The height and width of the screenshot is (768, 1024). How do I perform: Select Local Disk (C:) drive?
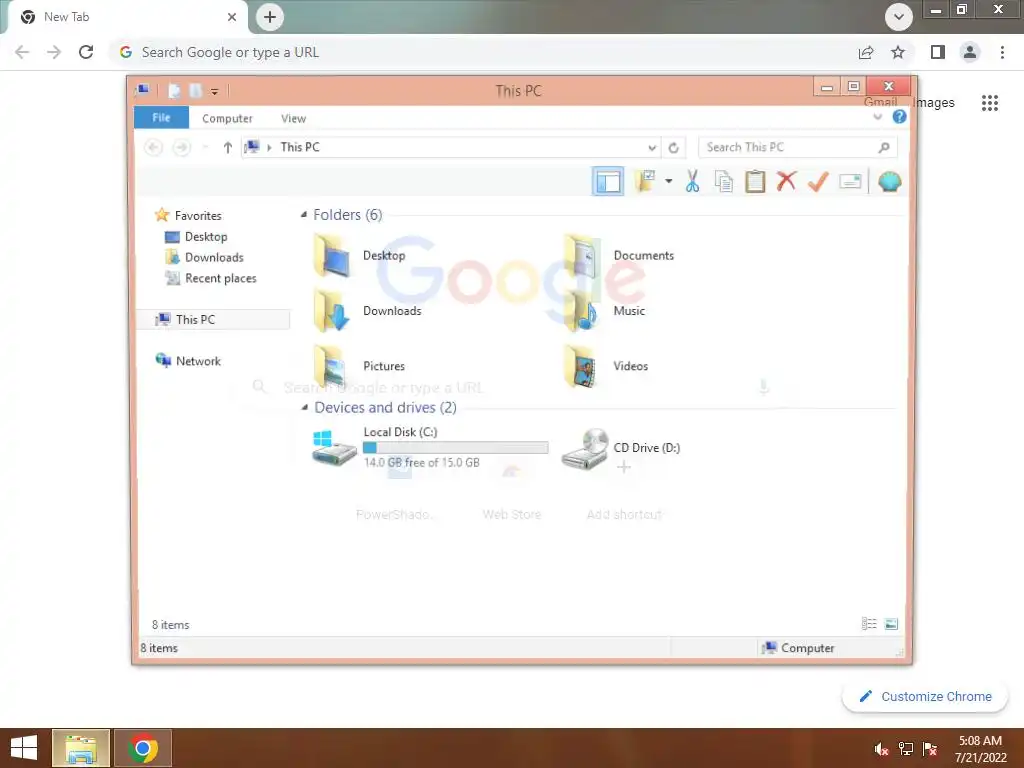[430, 447]
